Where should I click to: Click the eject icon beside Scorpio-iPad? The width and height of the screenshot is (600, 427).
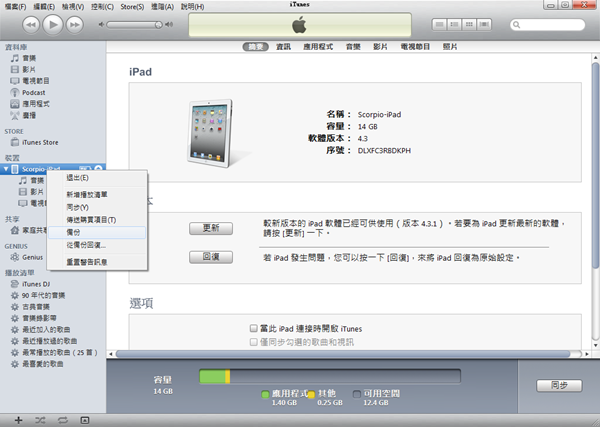point(98,168)
